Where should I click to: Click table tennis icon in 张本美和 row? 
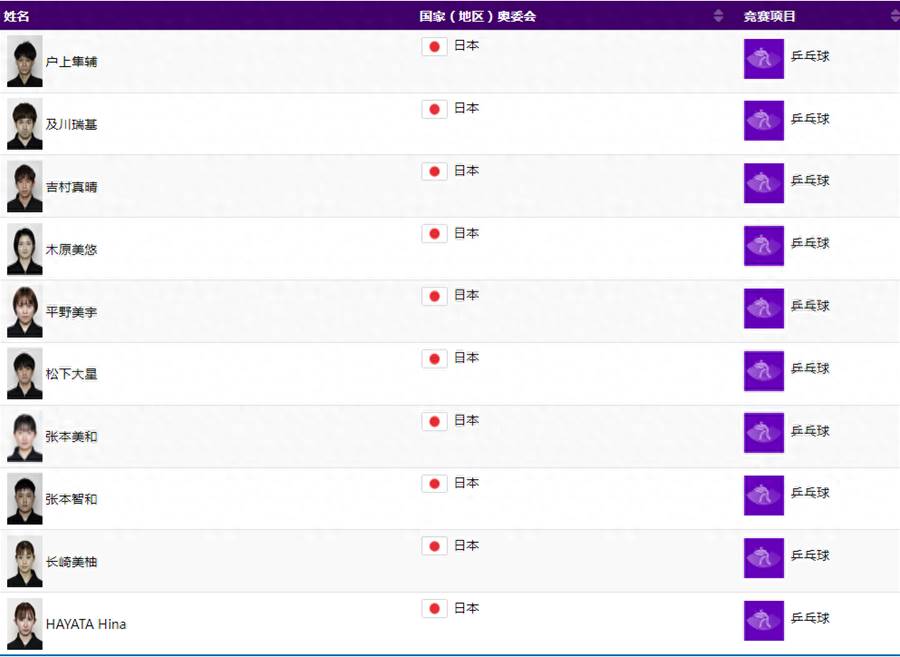click(x=764, y=433)
